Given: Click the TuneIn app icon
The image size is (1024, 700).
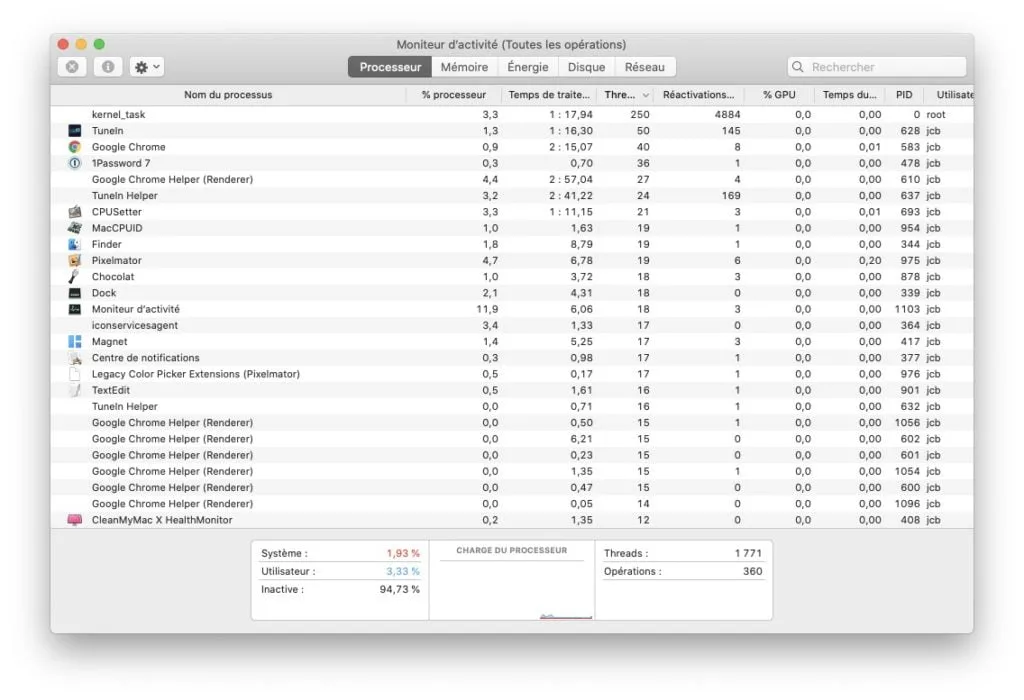Looking at the screenshot, I should [74, 131].
